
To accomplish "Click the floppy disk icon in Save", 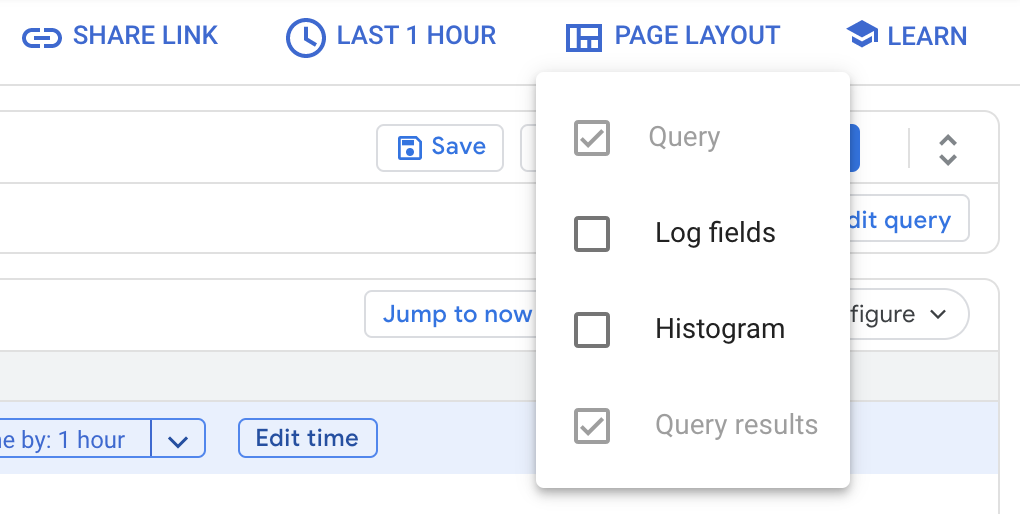I will click(x=409, y=147).
